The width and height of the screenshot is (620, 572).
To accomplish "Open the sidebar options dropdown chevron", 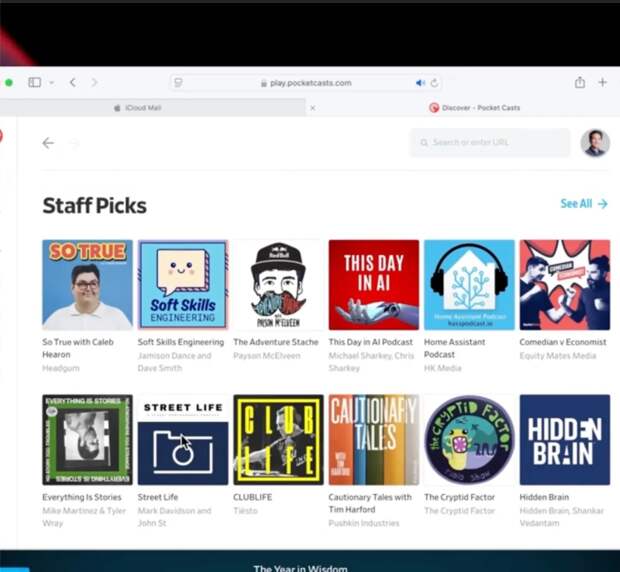I will tap(51, 83).
